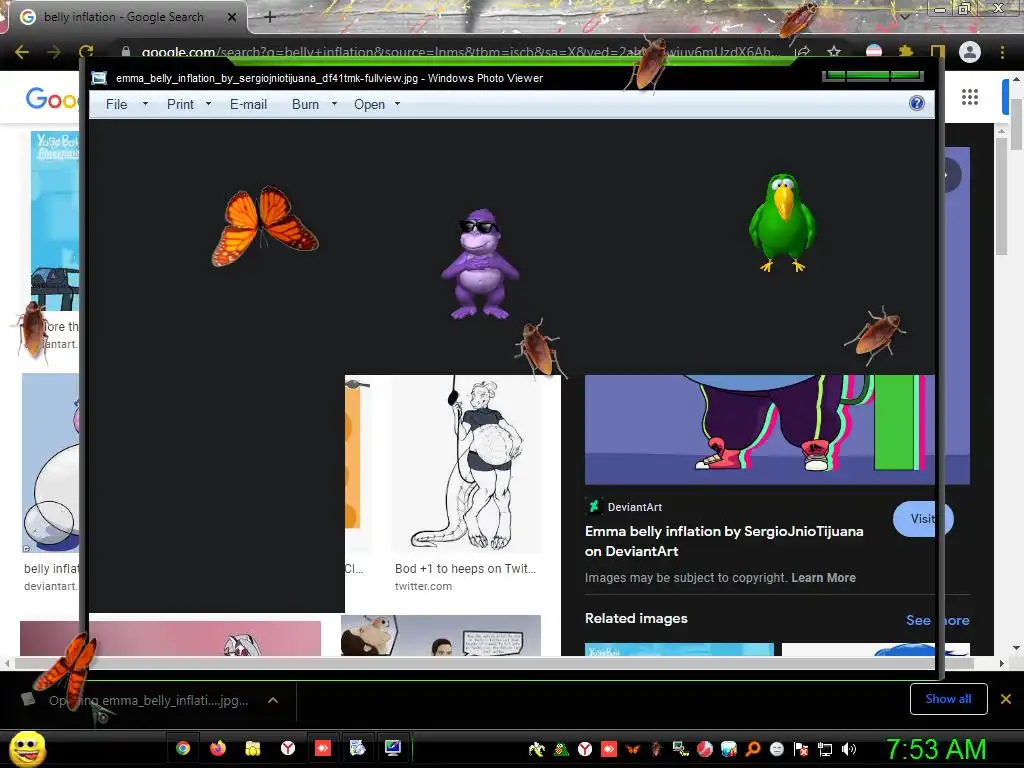1024x768 pixels.
Task: Open Chrome's Extensions puzzle icon
Action: pos(906,52)
